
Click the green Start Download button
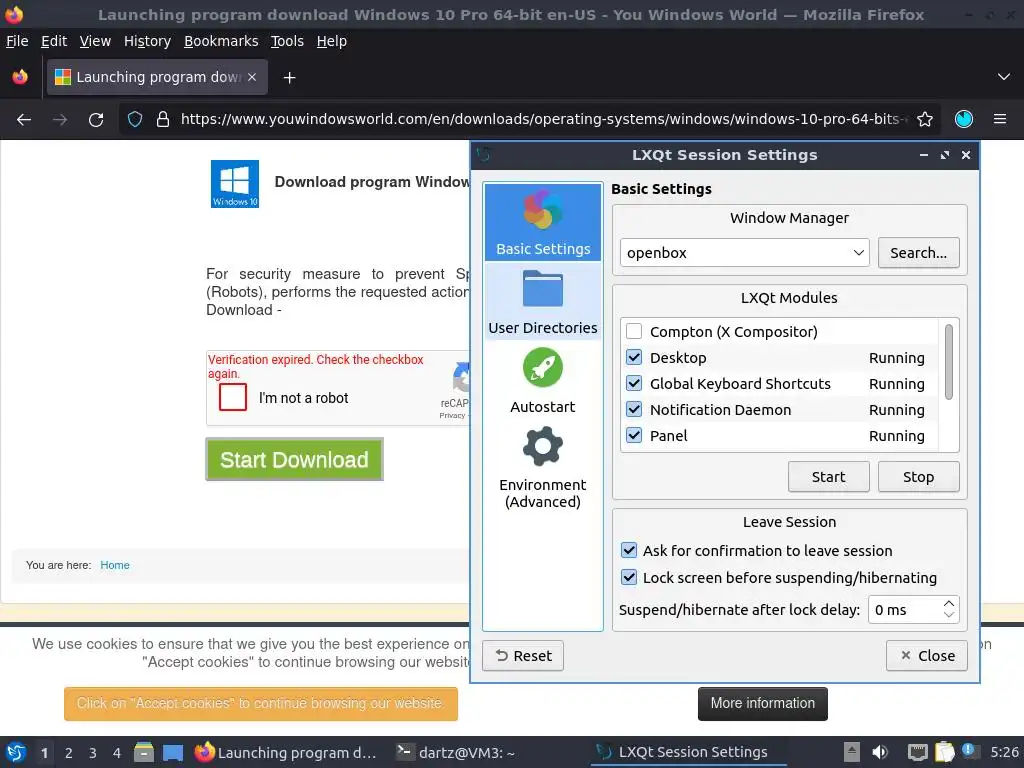[x=295, y=460]
